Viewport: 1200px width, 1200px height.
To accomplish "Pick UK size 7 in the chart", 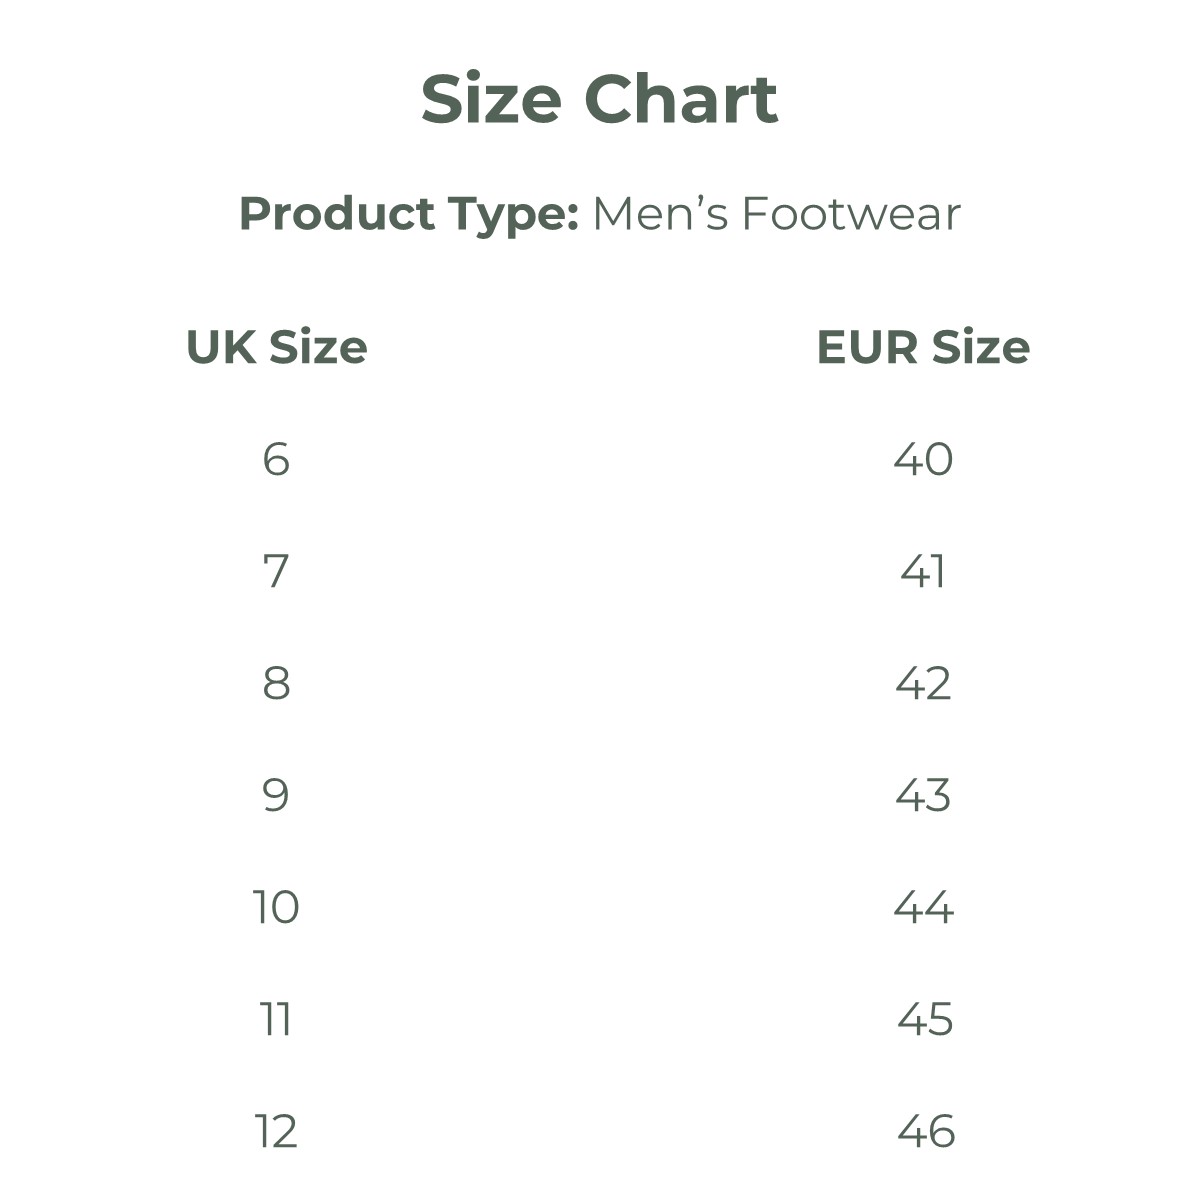I will click(276, 571).
